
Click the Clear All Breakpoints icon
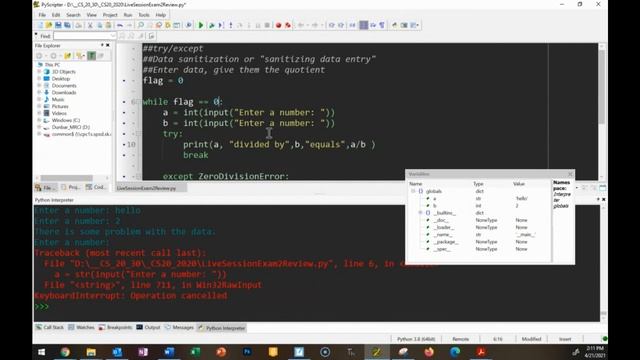click(288, 25)
